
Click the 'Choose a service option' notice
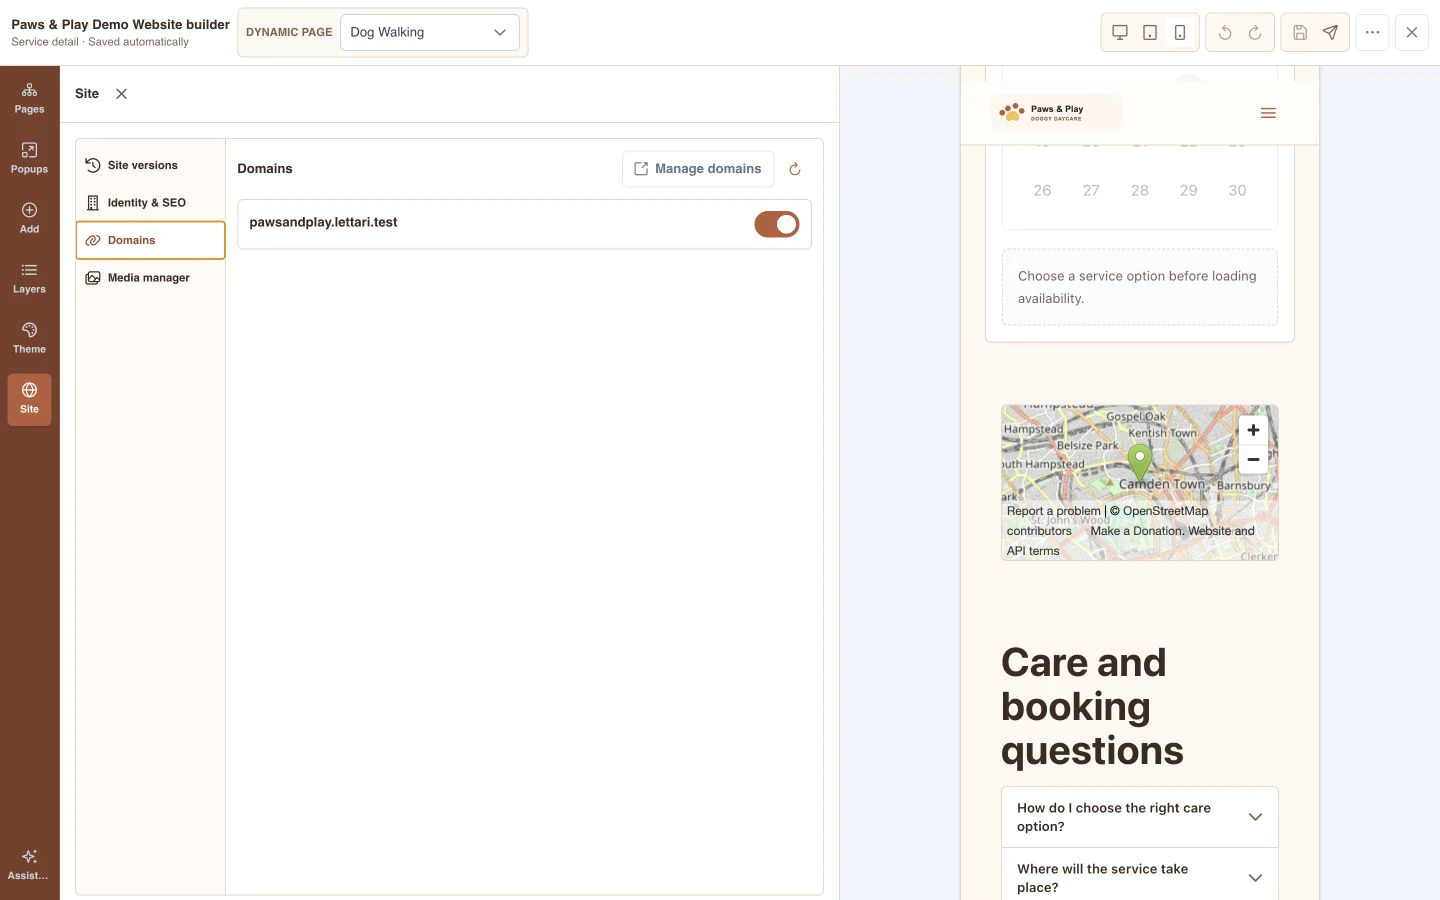(1140, 287)
